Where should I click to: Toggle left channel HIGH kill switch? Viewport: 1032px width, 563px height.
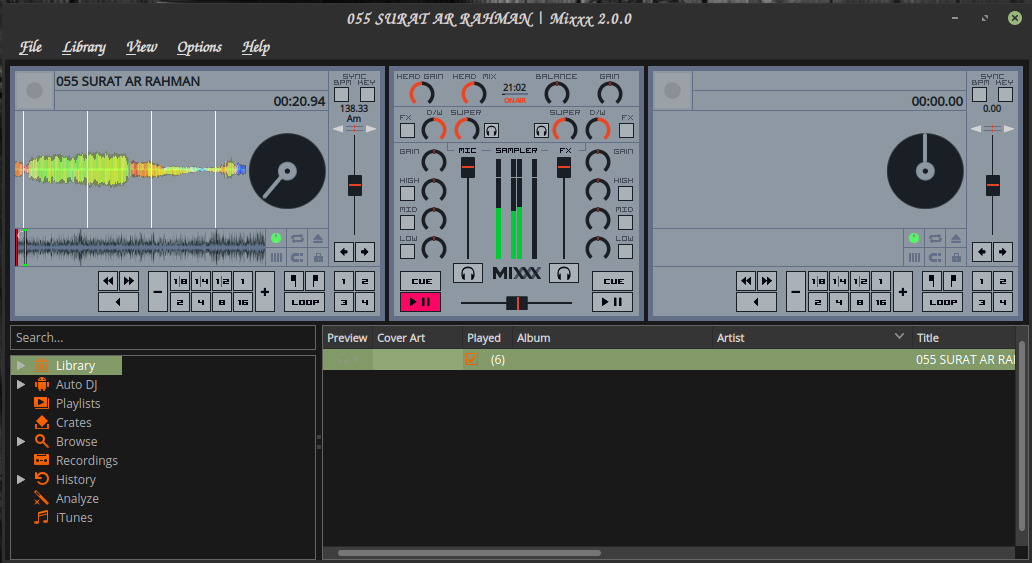[407, 194]
